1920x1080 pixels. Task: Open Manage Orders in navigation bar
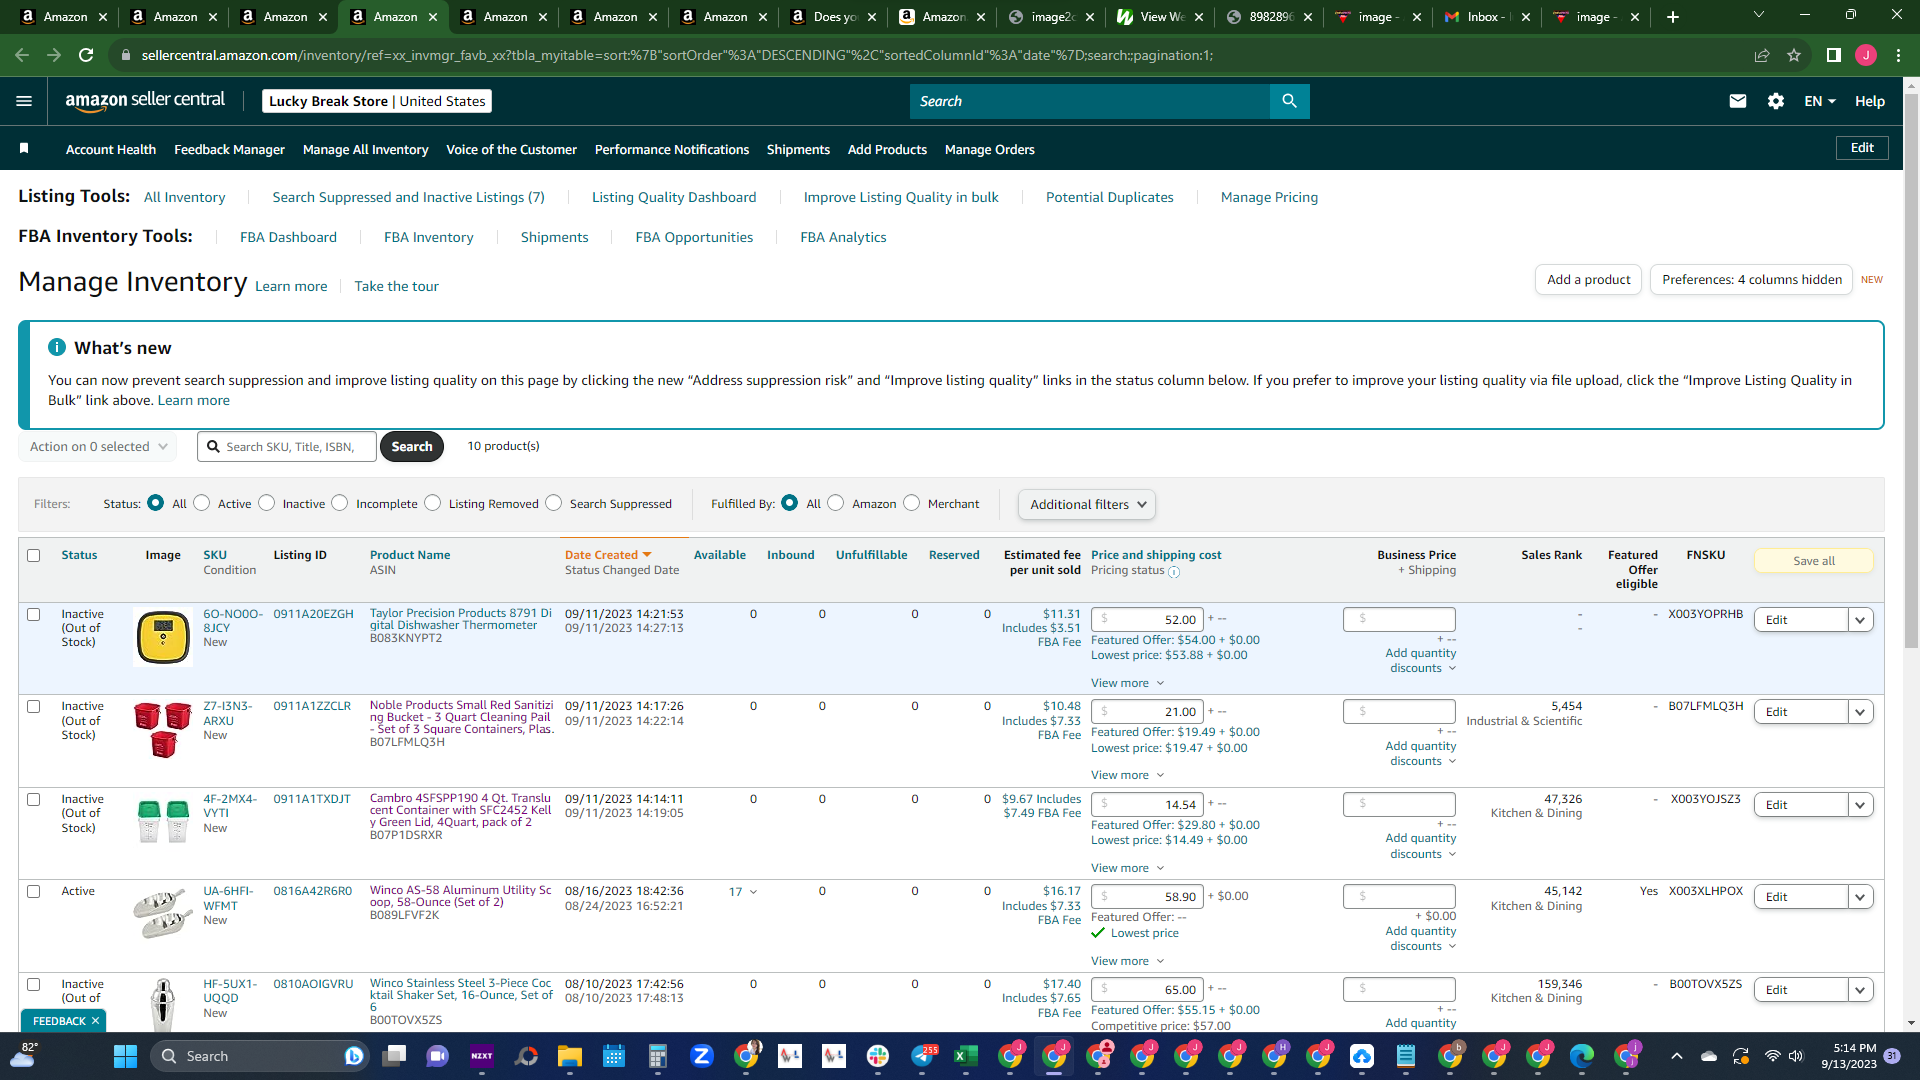coord(990,149)
